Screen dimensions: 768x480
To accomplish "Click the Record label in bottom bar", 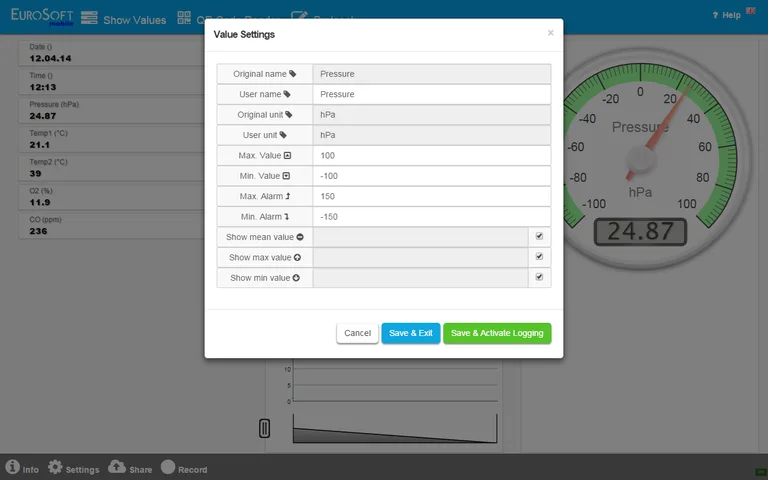I will 192,470.
